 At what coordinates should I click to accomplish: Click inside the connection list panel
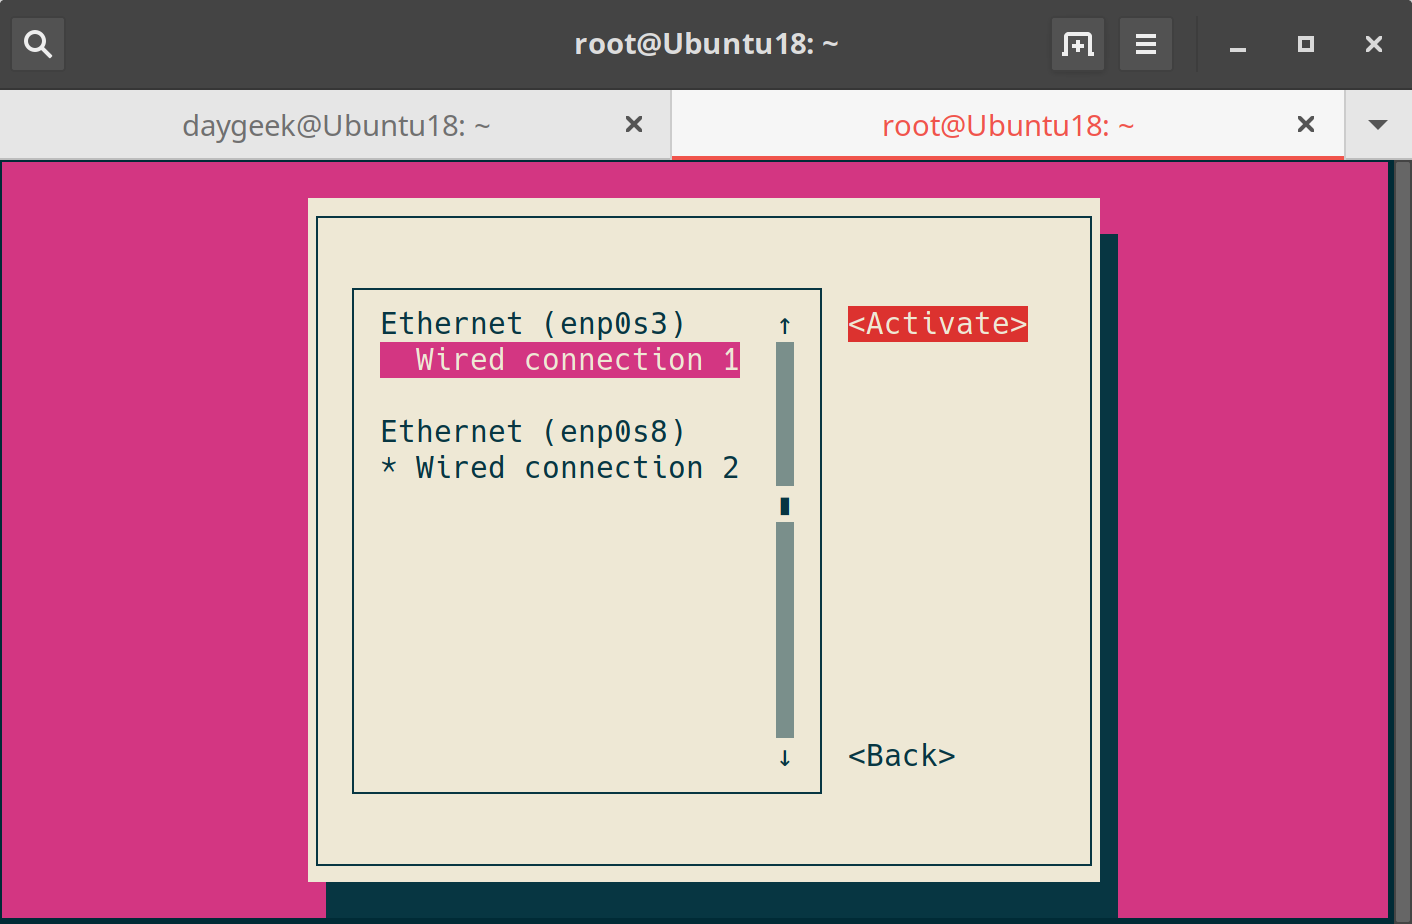point(587,620)
